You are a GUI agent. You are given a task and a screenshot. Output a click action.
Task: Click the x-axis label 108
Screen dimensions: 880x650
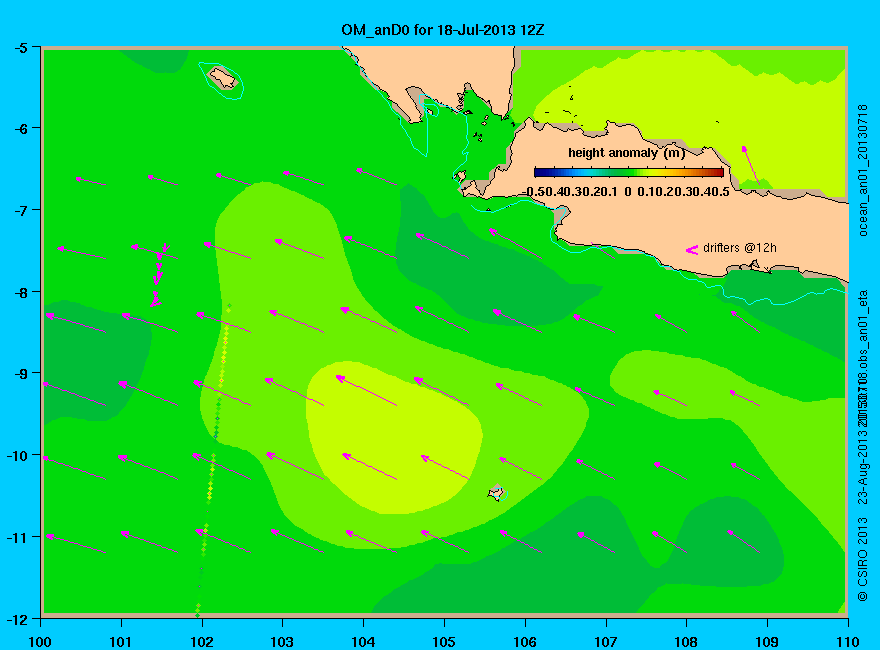[x=686, y=641]
